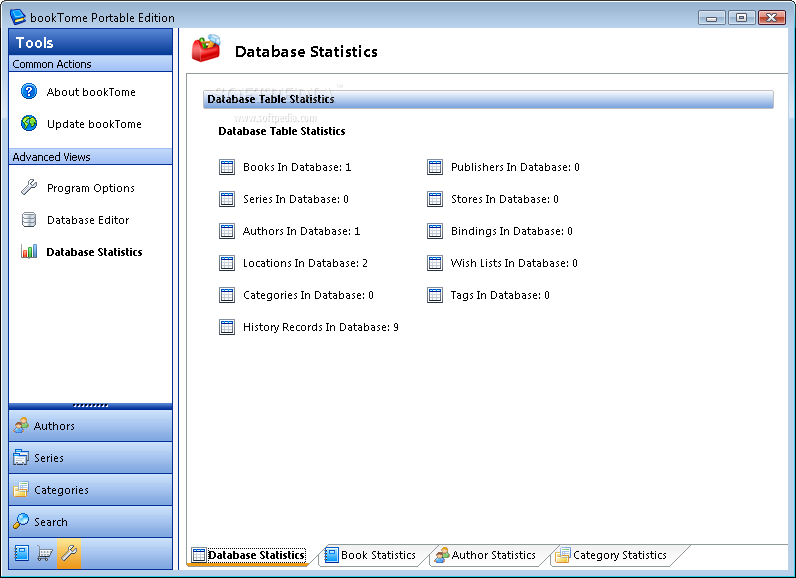Click 'Publishers In Database: 0' text
Viewport: 796px width, 578px height.
(515, 167)
